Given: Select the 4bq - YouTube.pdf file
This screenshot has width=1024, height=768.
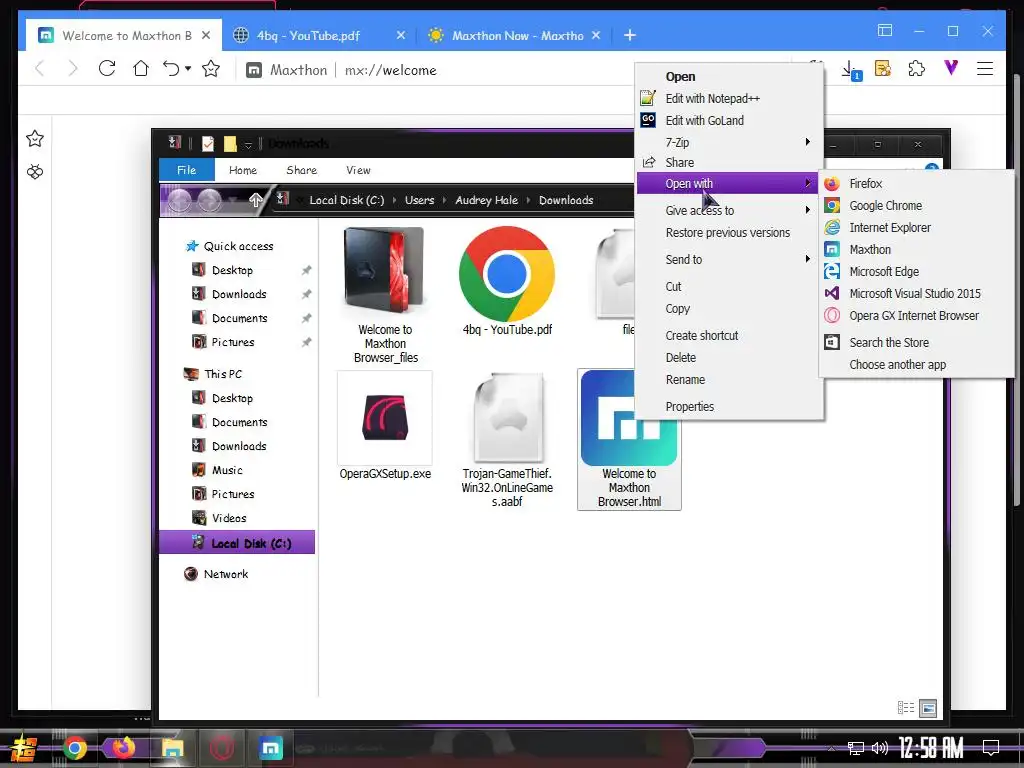Looking at the screenshot, I should click(x=507, y=281).
